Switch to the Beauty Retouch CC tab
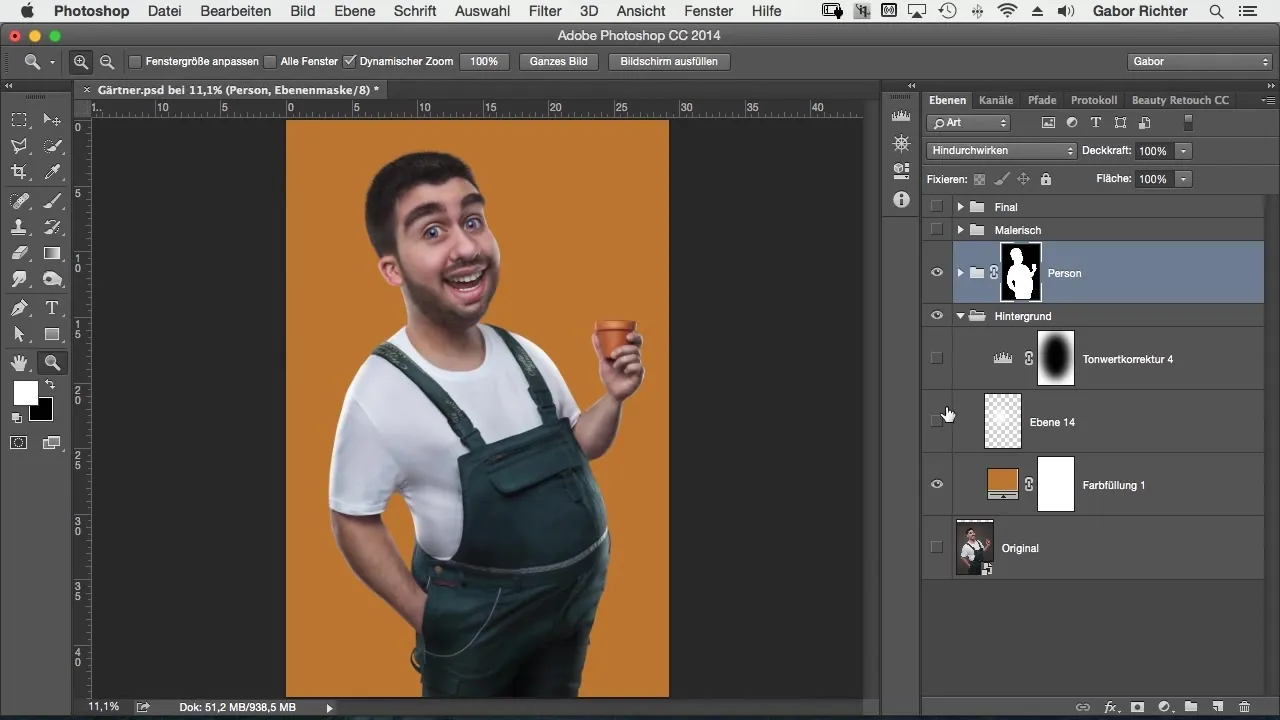This screenshot has height=720, width=1280. (1180, 100)
